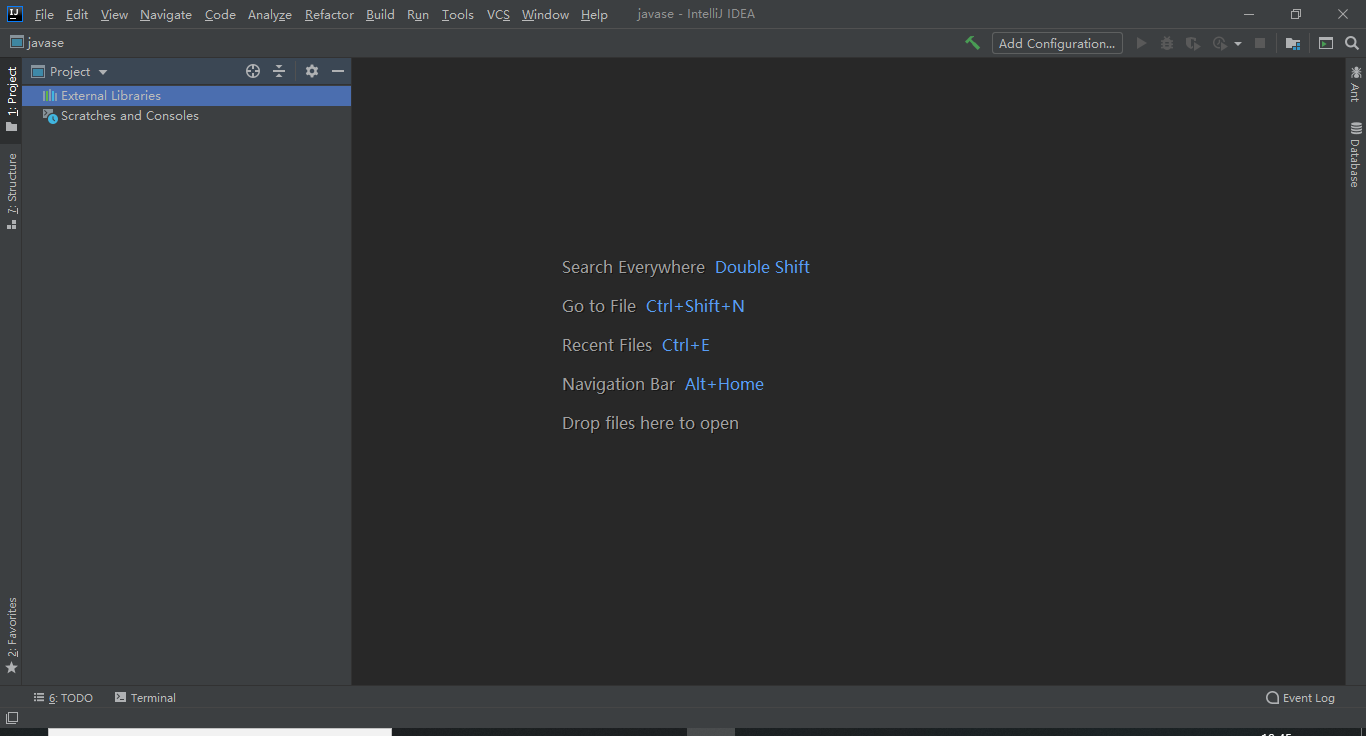Screen dimensions: 1366x736
Task: Click 'Drop files here to open' text
Action: tap(650, 423)
